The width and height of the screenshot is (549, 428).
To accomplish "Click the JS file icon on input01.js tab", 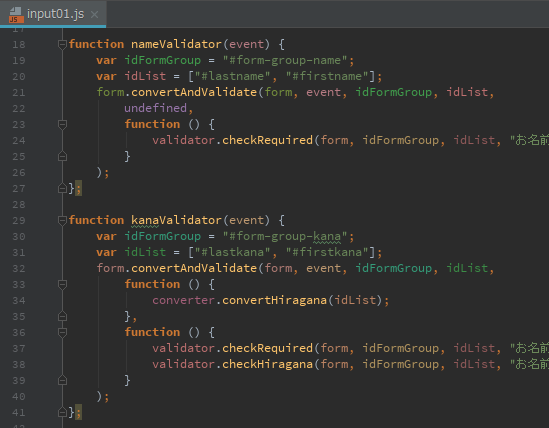I will (x=16, y=15).
